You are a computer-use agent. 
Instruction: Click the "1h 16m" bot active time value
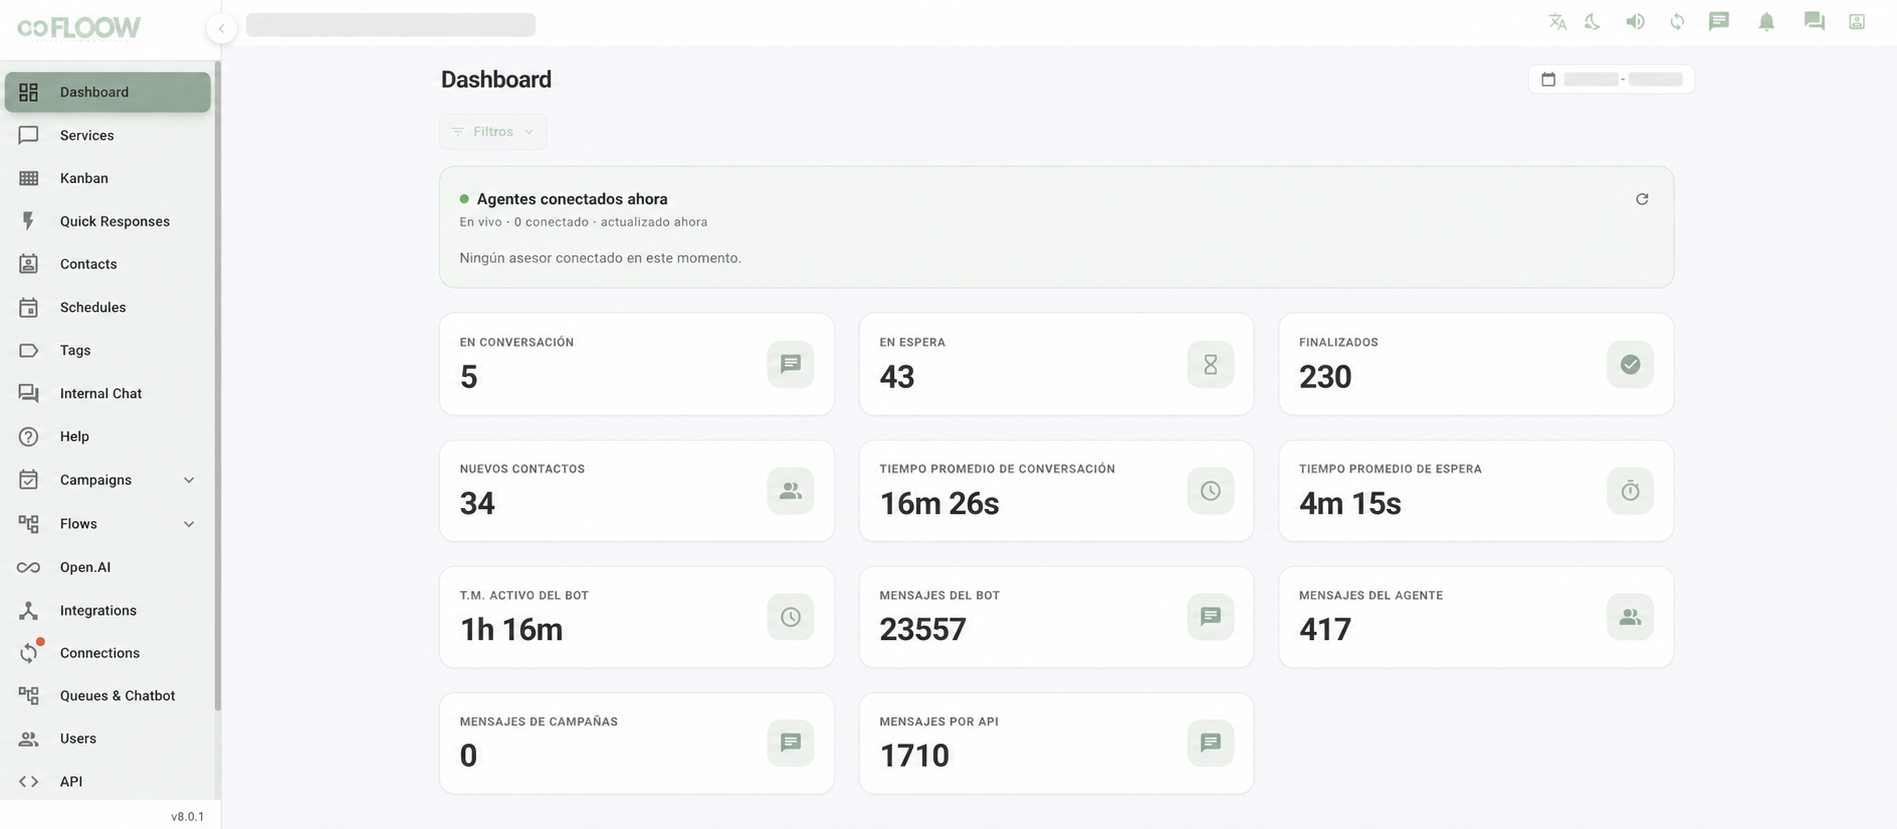[x=511, y=629]
